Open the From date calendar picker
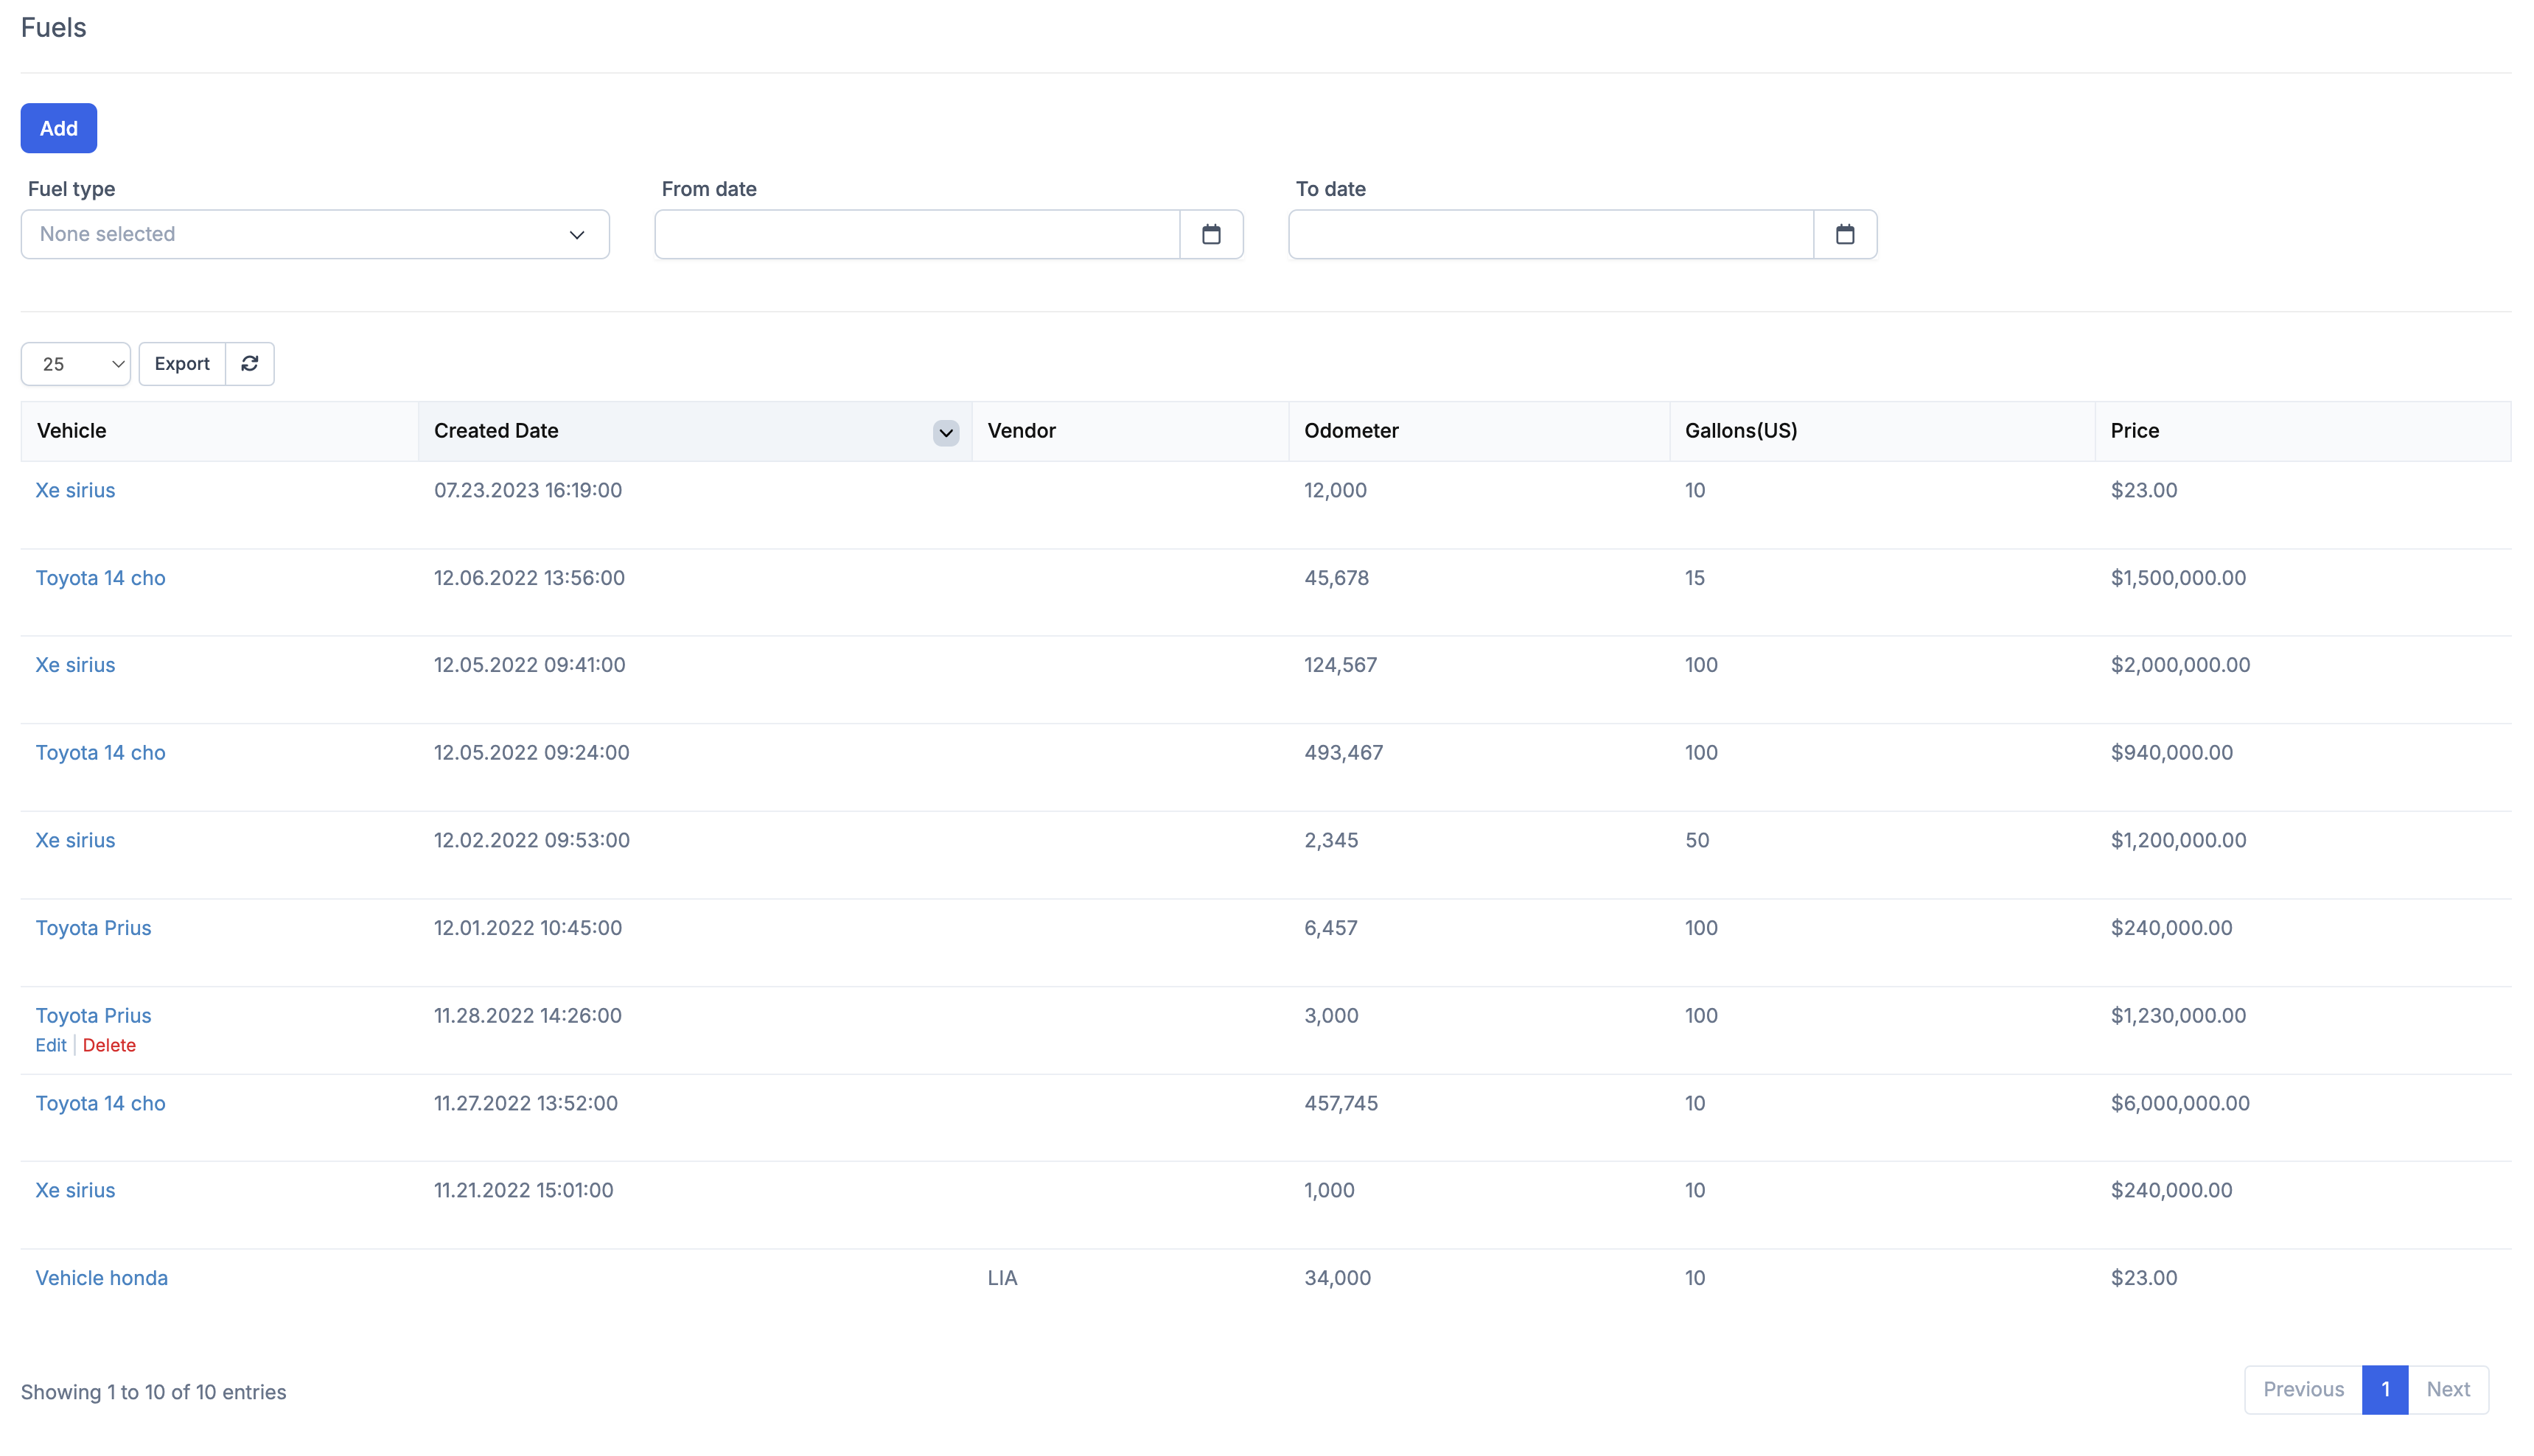 click(1210, 234)
